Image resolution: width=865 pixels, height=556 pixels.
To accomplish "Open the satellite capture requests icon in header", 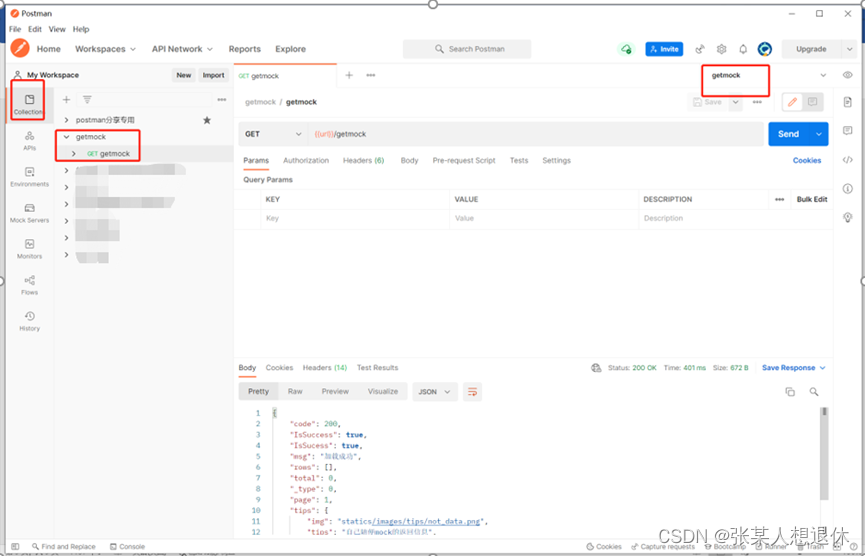I will 700,49.
